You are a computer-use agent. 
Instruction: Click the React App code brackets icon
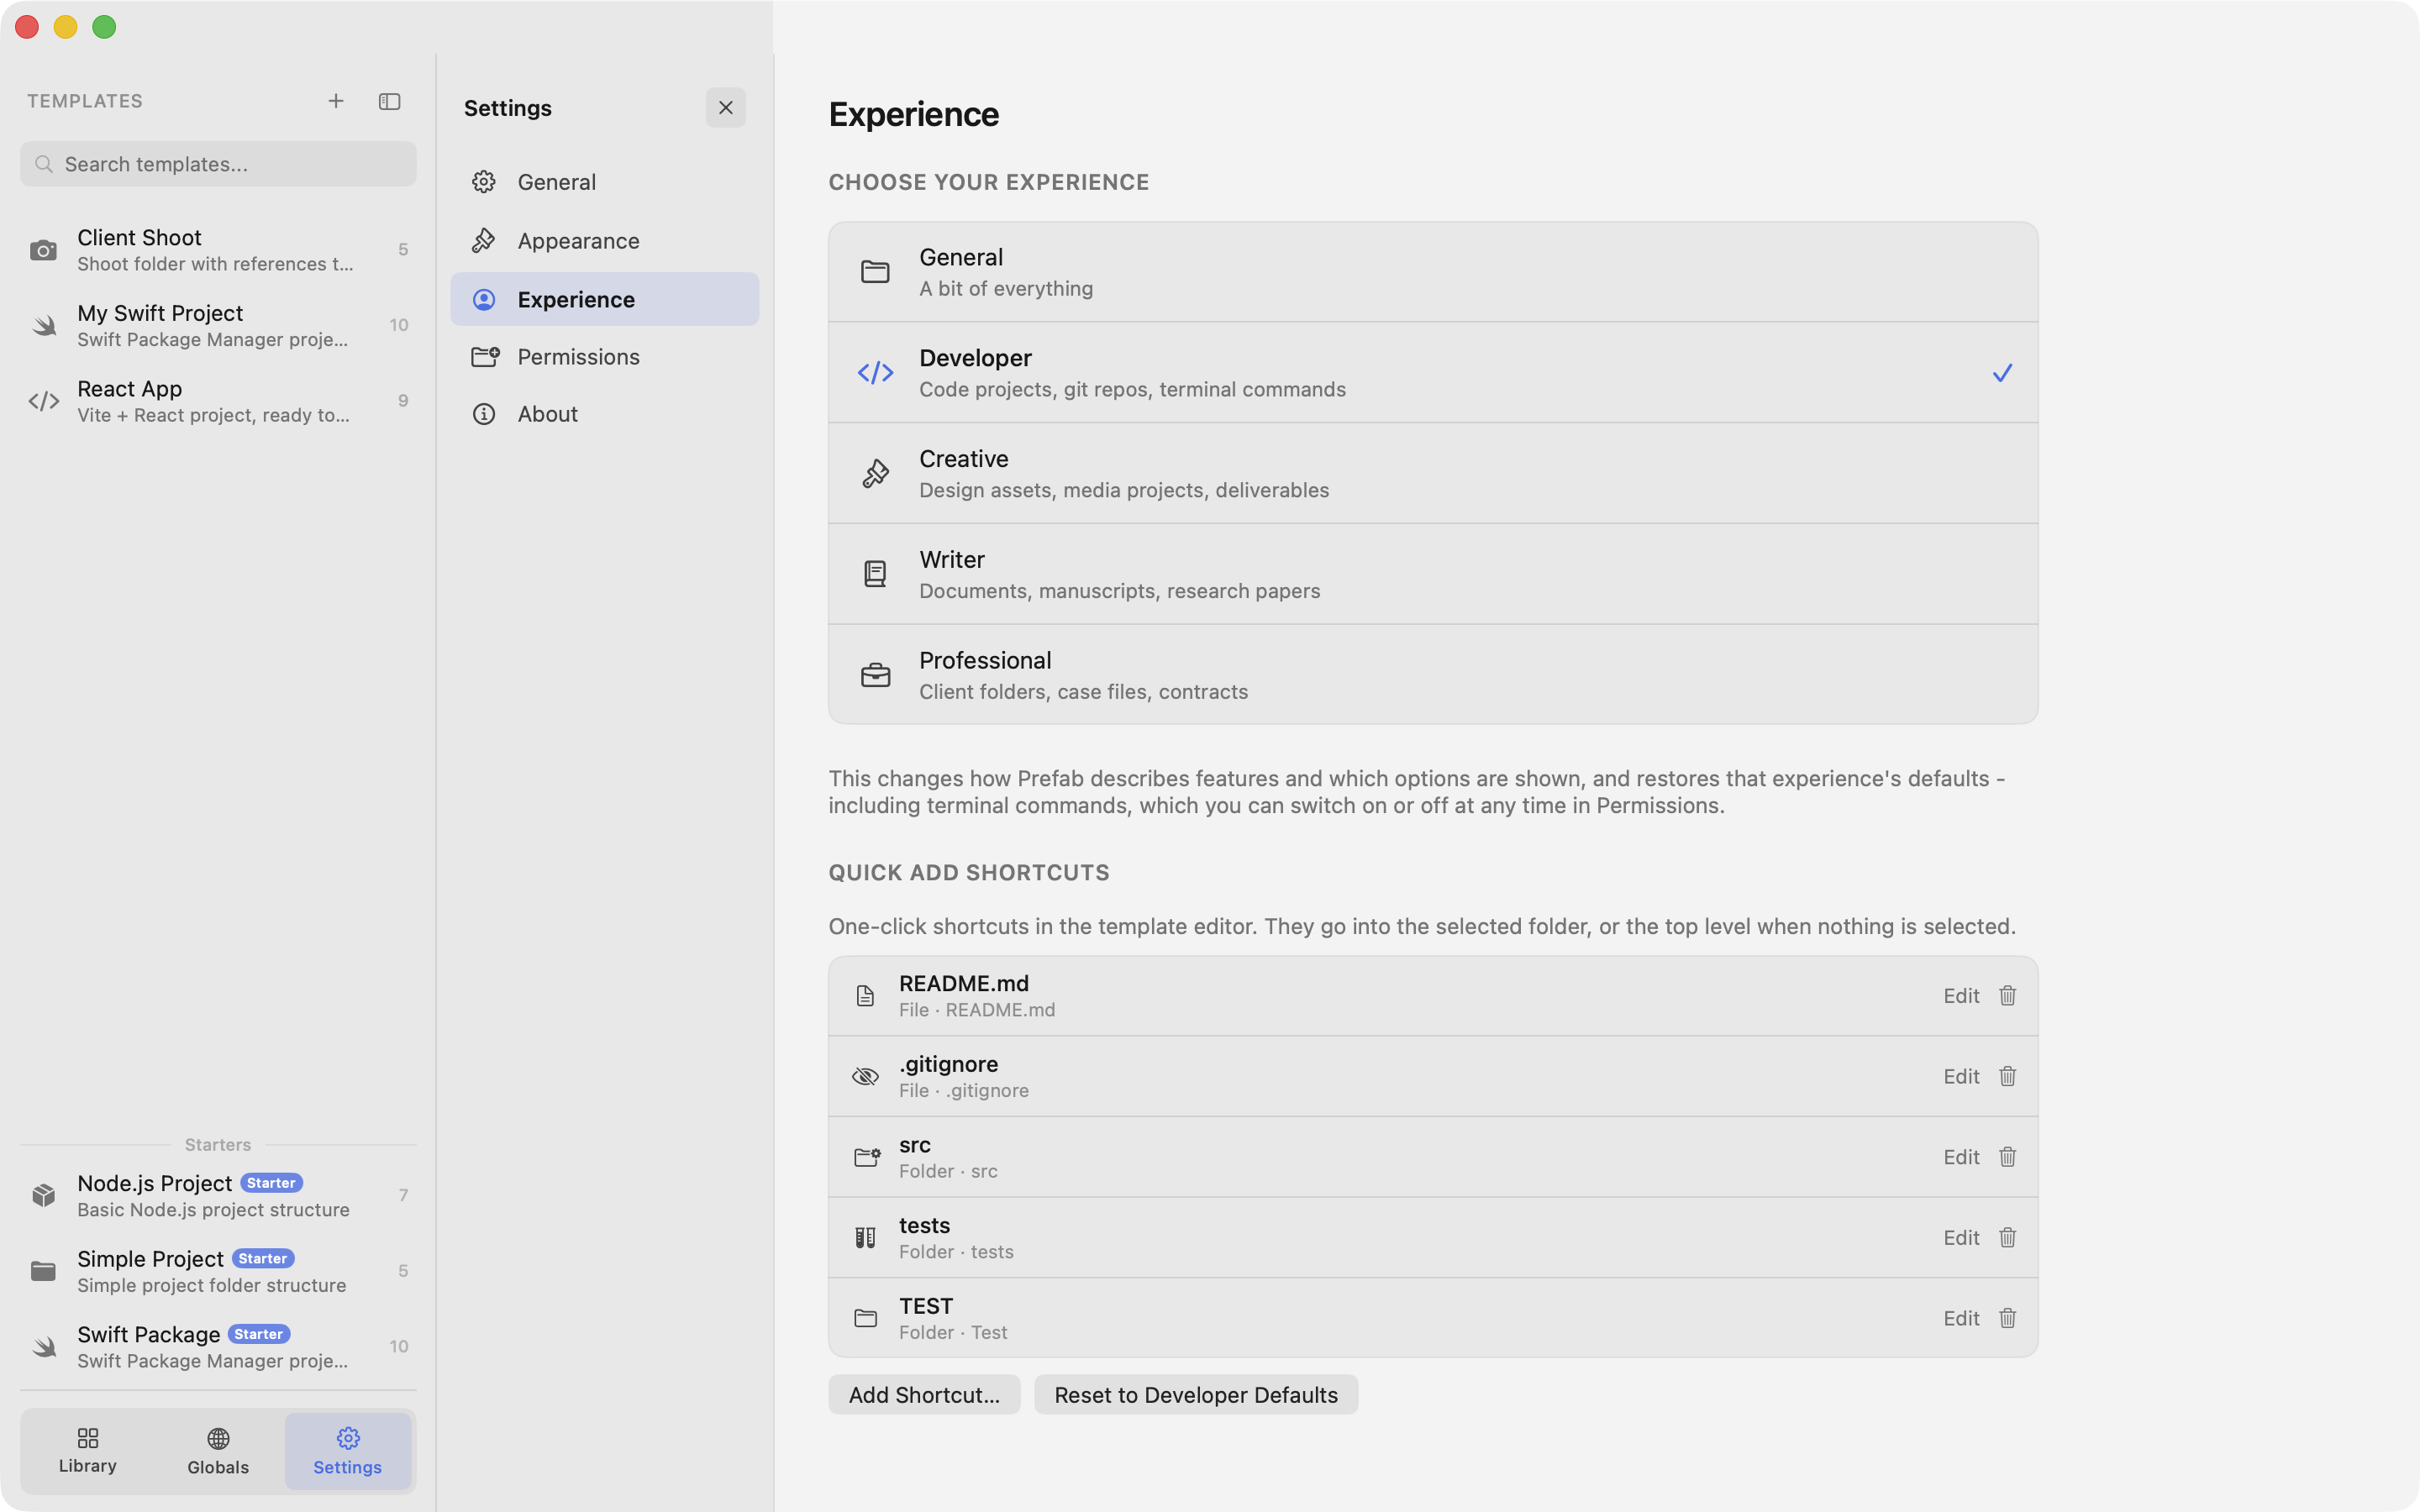click(x=43, y=401)
